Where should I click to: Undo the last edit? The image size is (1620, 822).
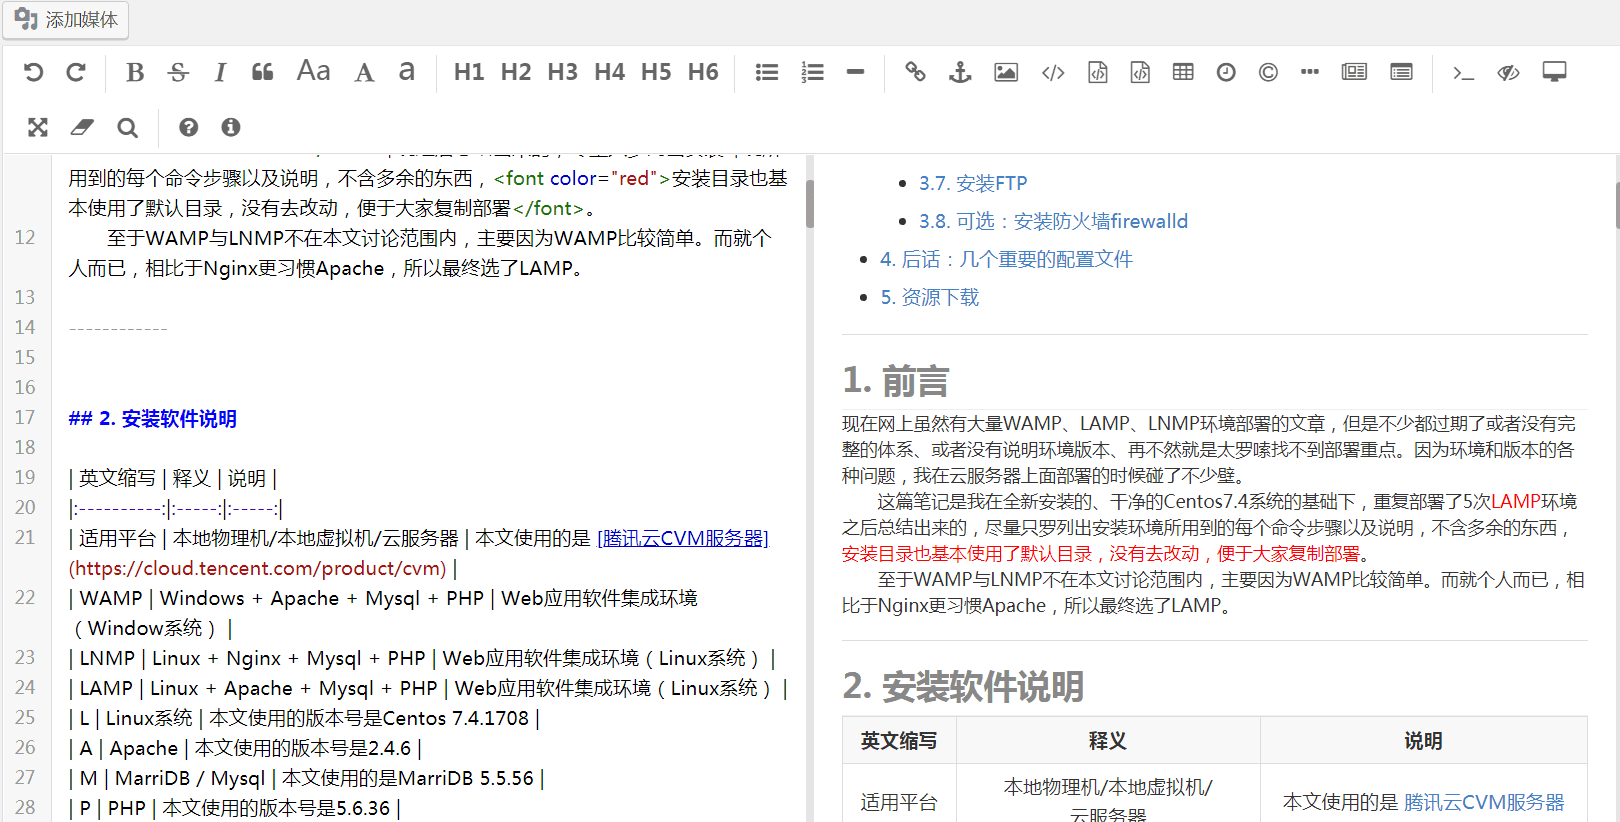coord(33,72)
